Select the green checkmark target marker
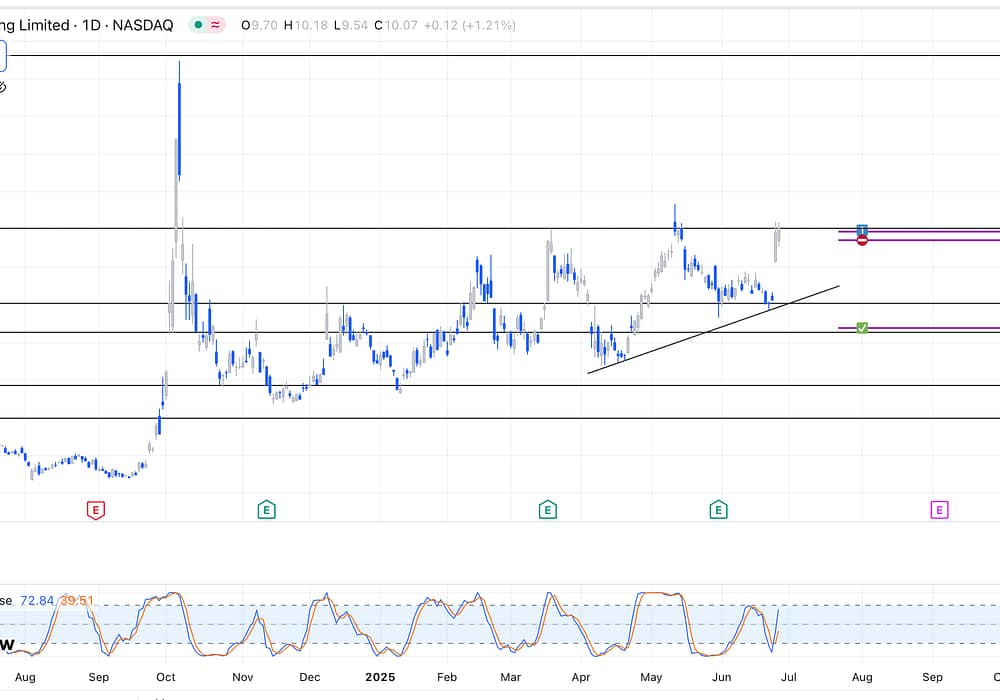 (x=862, y=328)
